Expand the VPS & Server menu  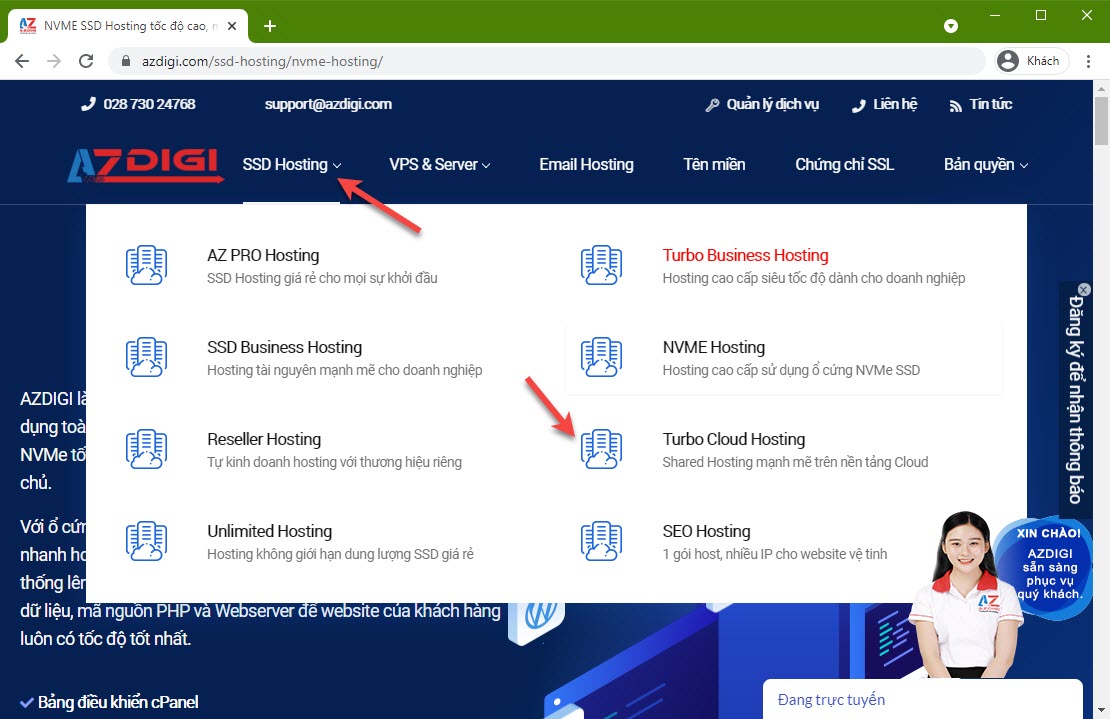440,165
